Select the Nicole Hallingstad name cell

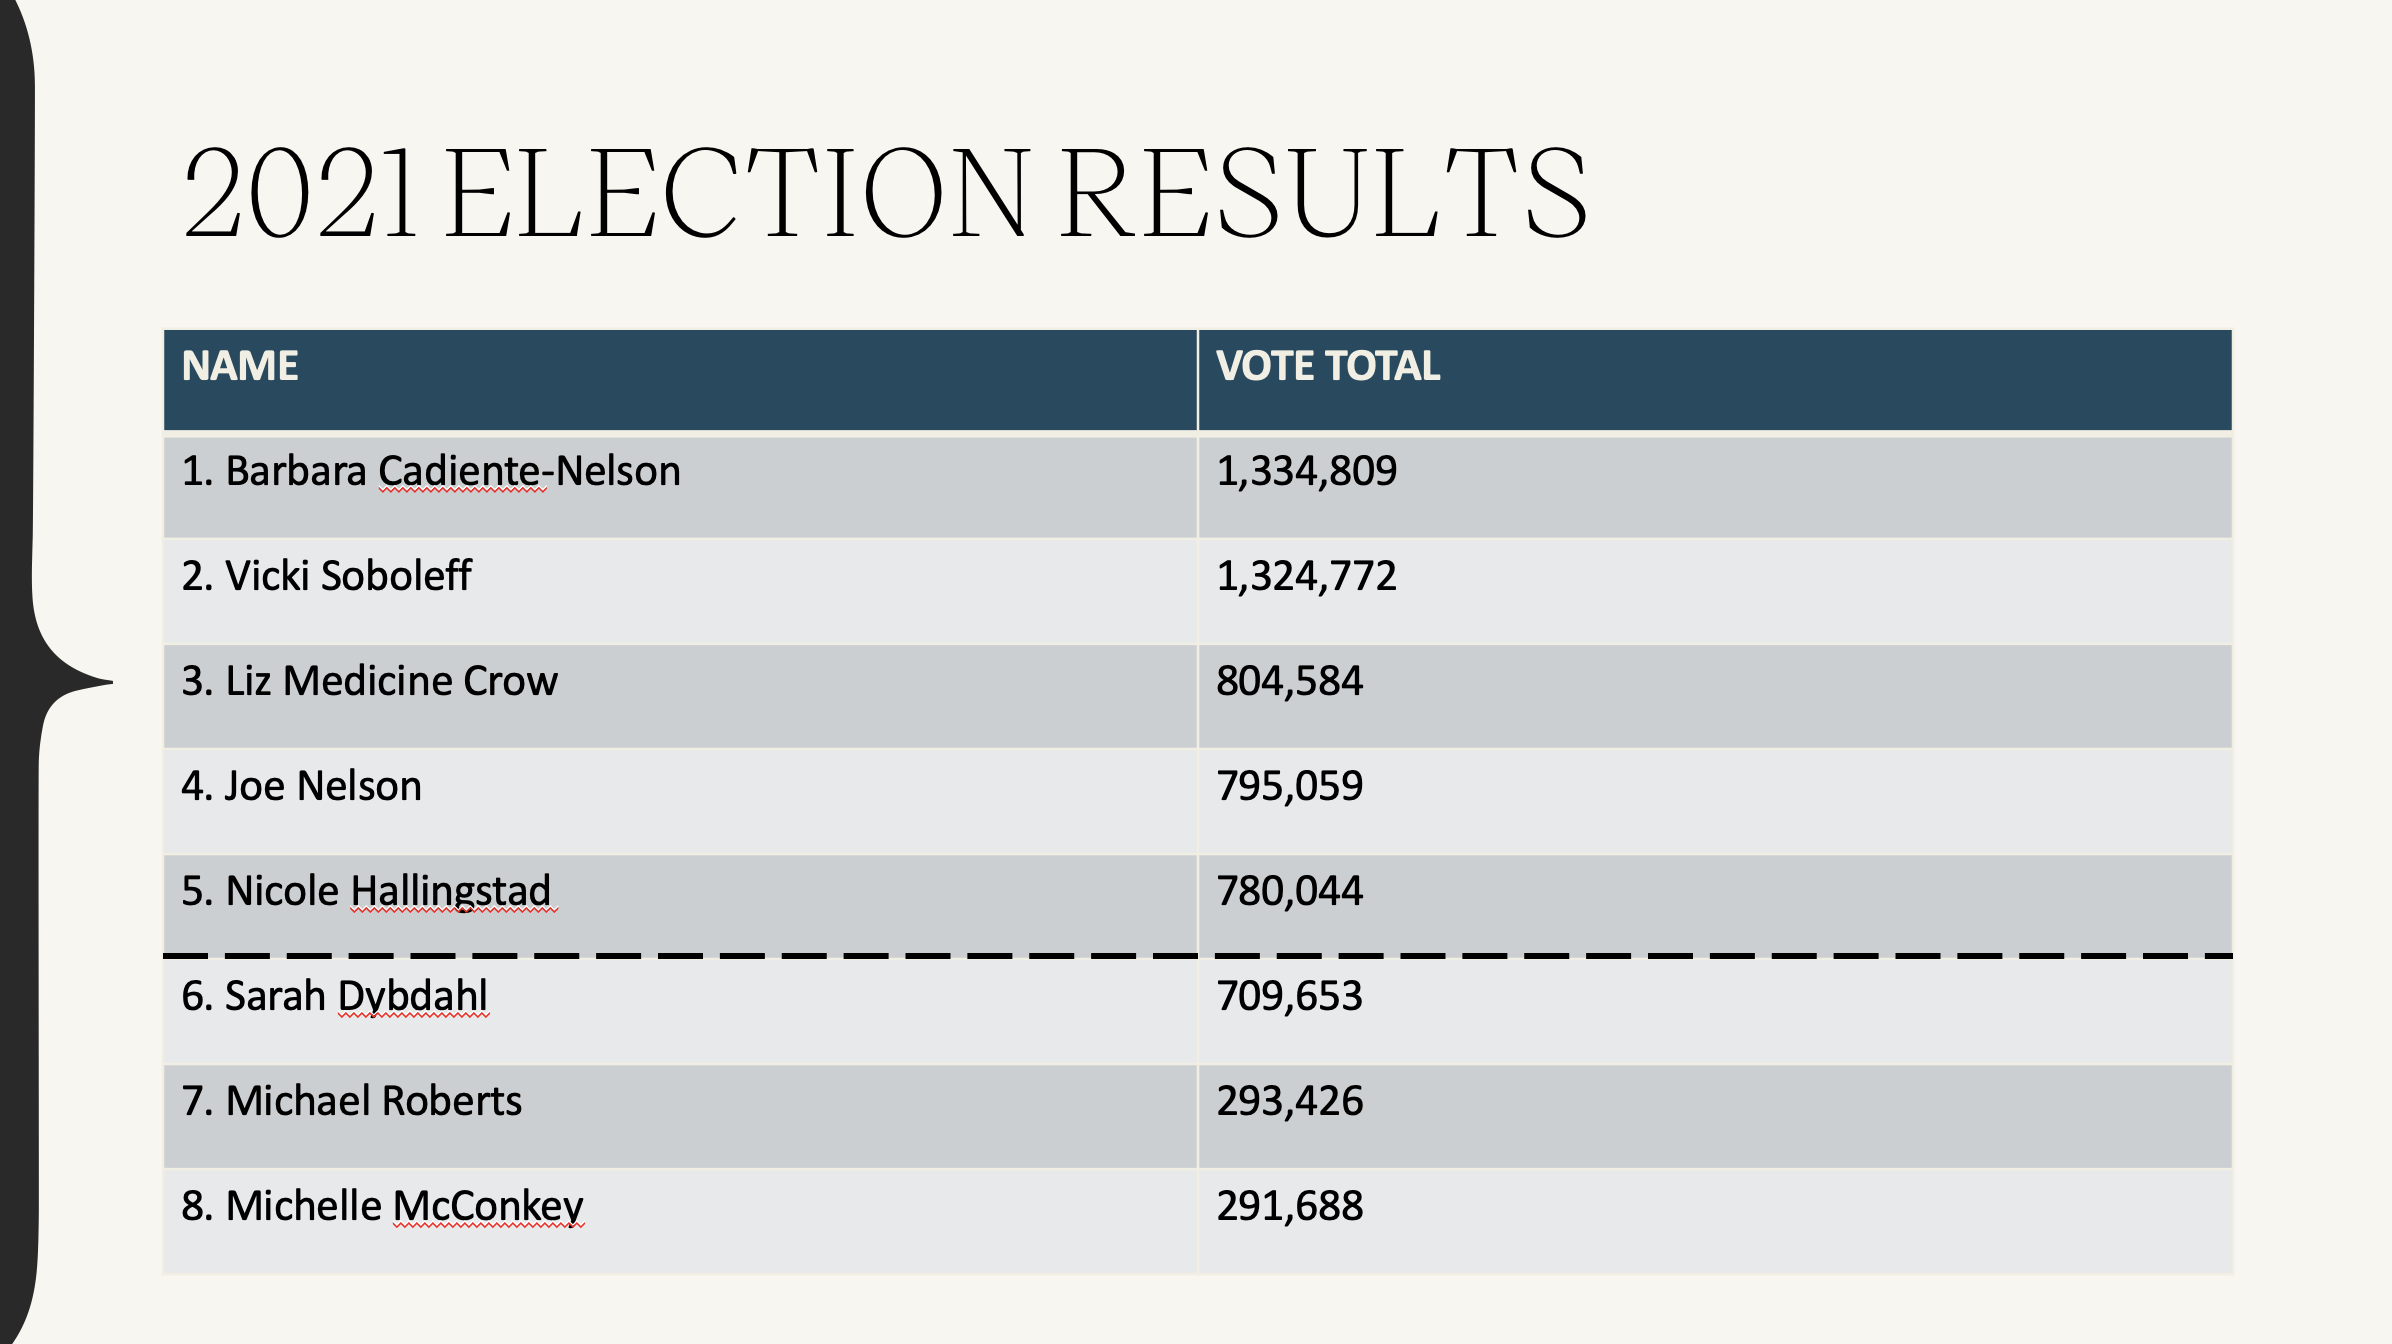coord(366,891)
